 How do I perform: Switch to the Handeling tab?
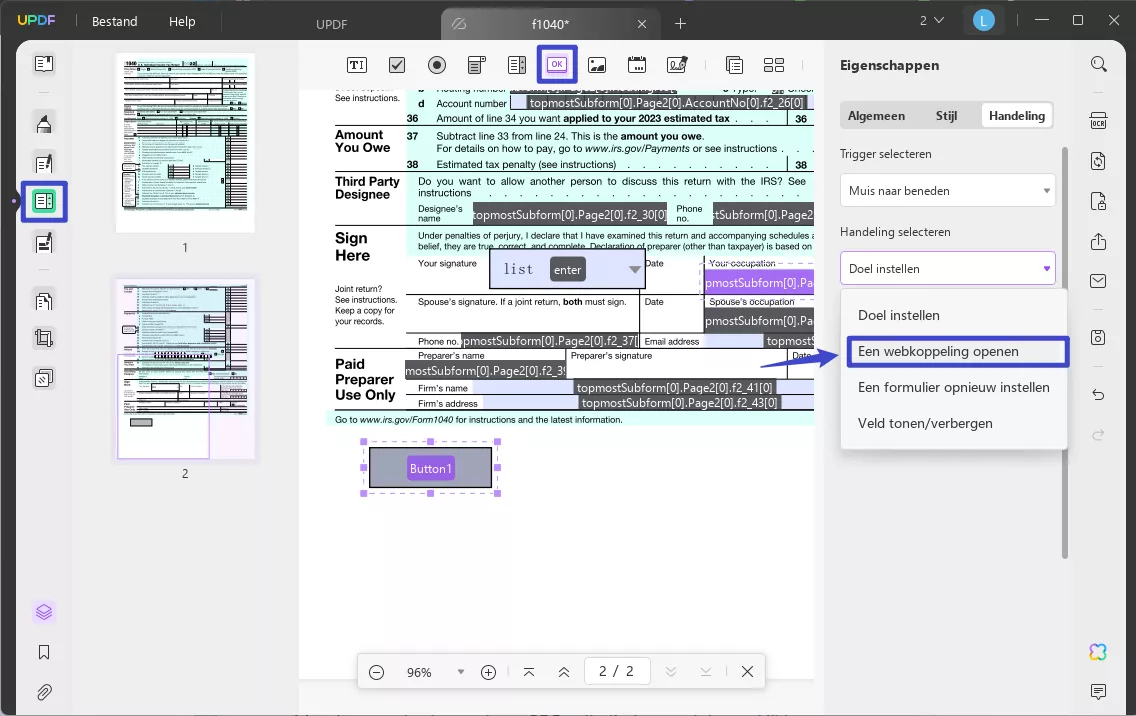[1016, 115]
